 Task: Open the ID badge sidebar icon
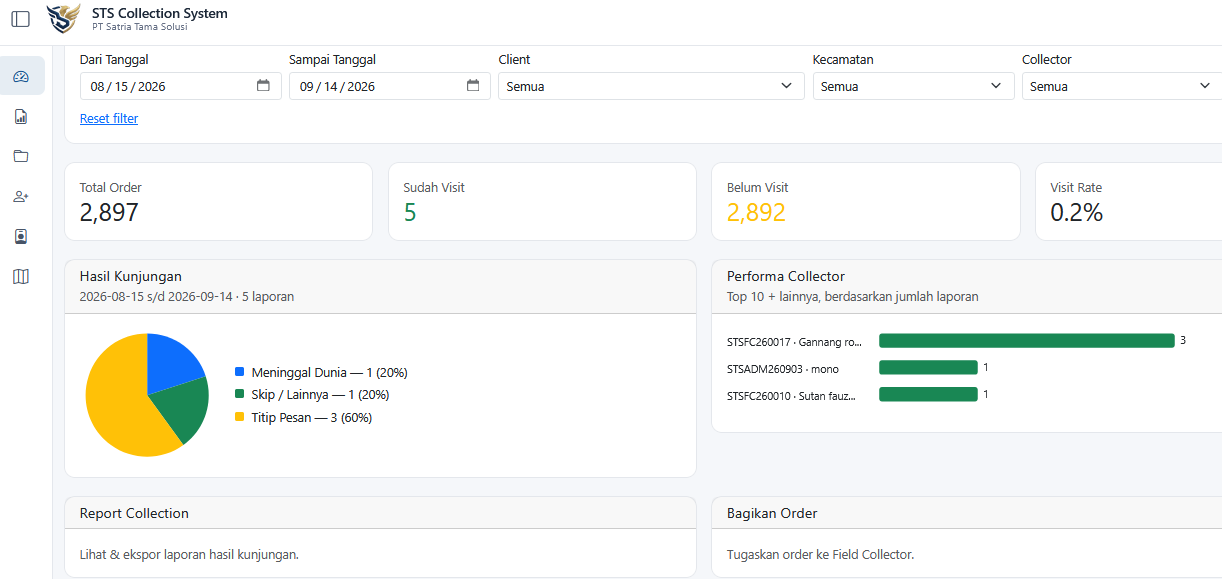tap(21, 237)
